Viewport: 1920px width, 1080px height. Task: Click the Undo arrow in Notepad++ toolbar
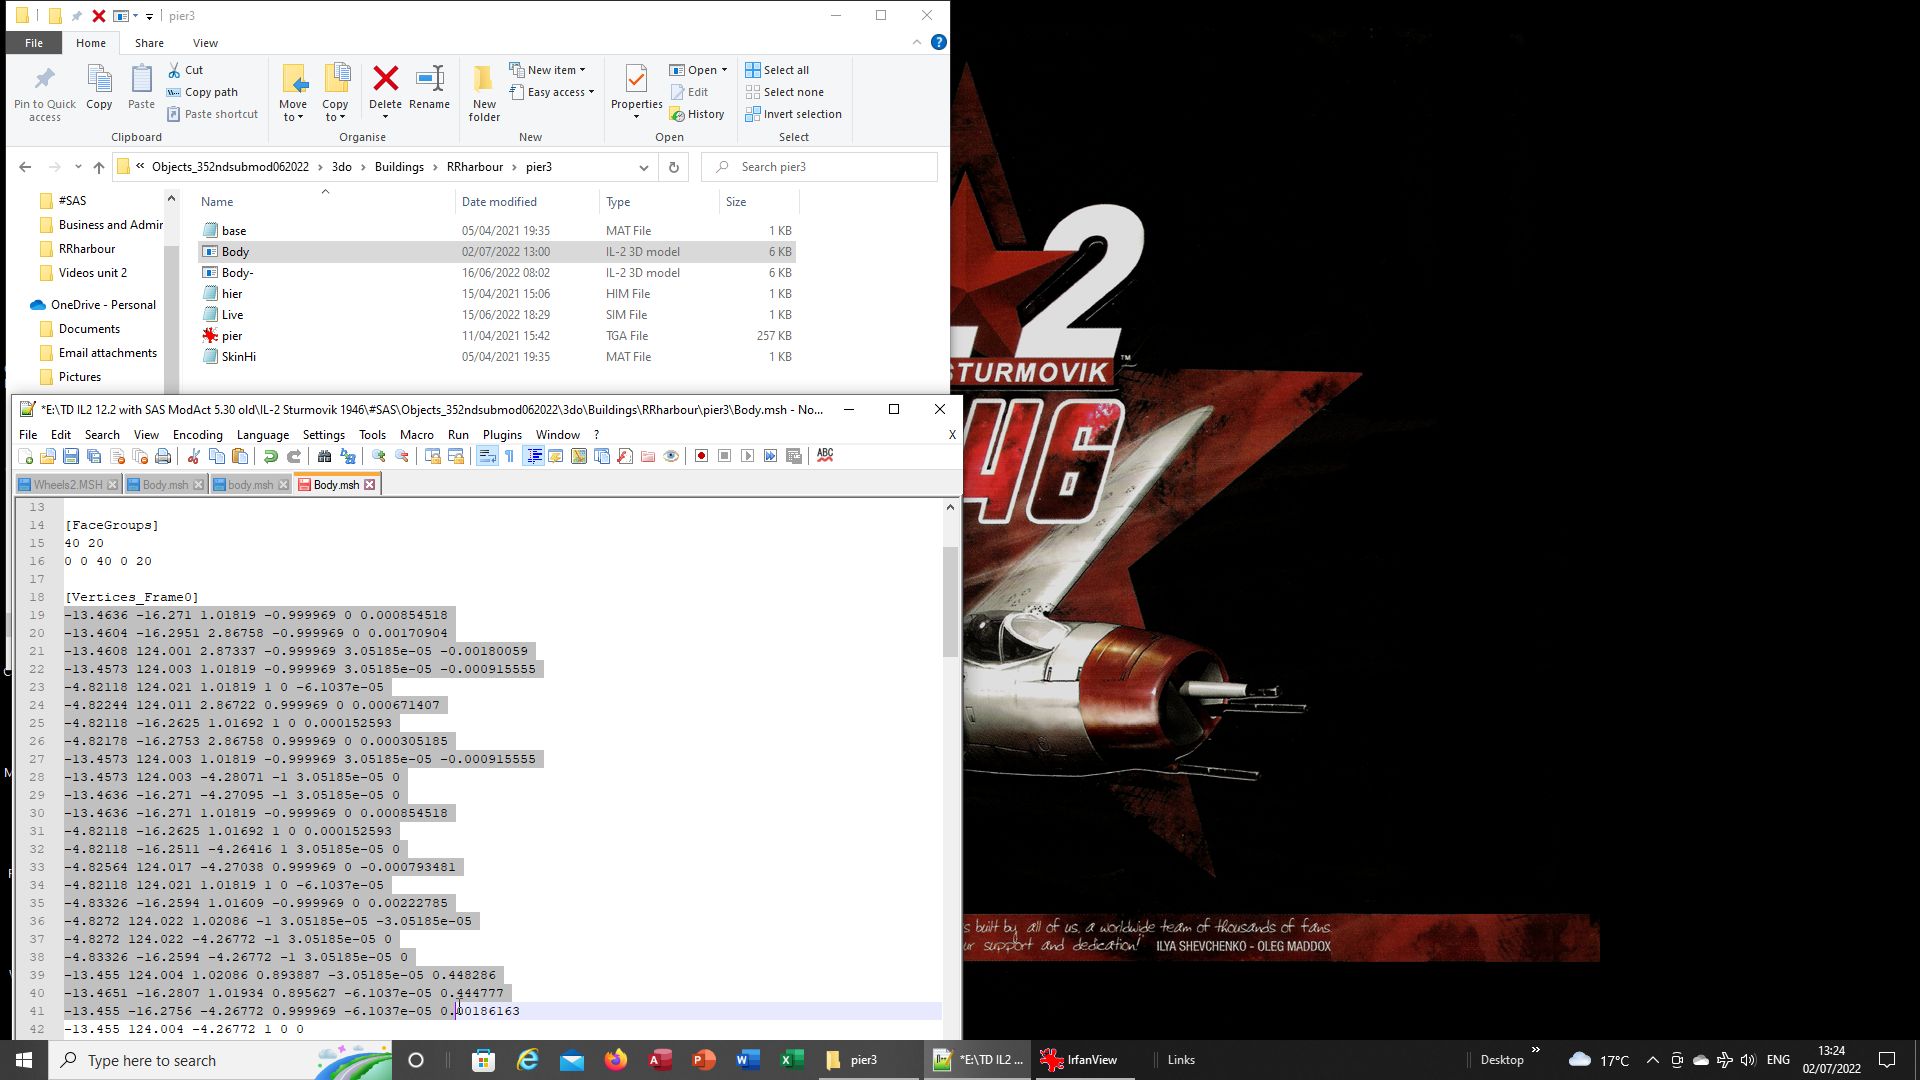click(270, 456)
